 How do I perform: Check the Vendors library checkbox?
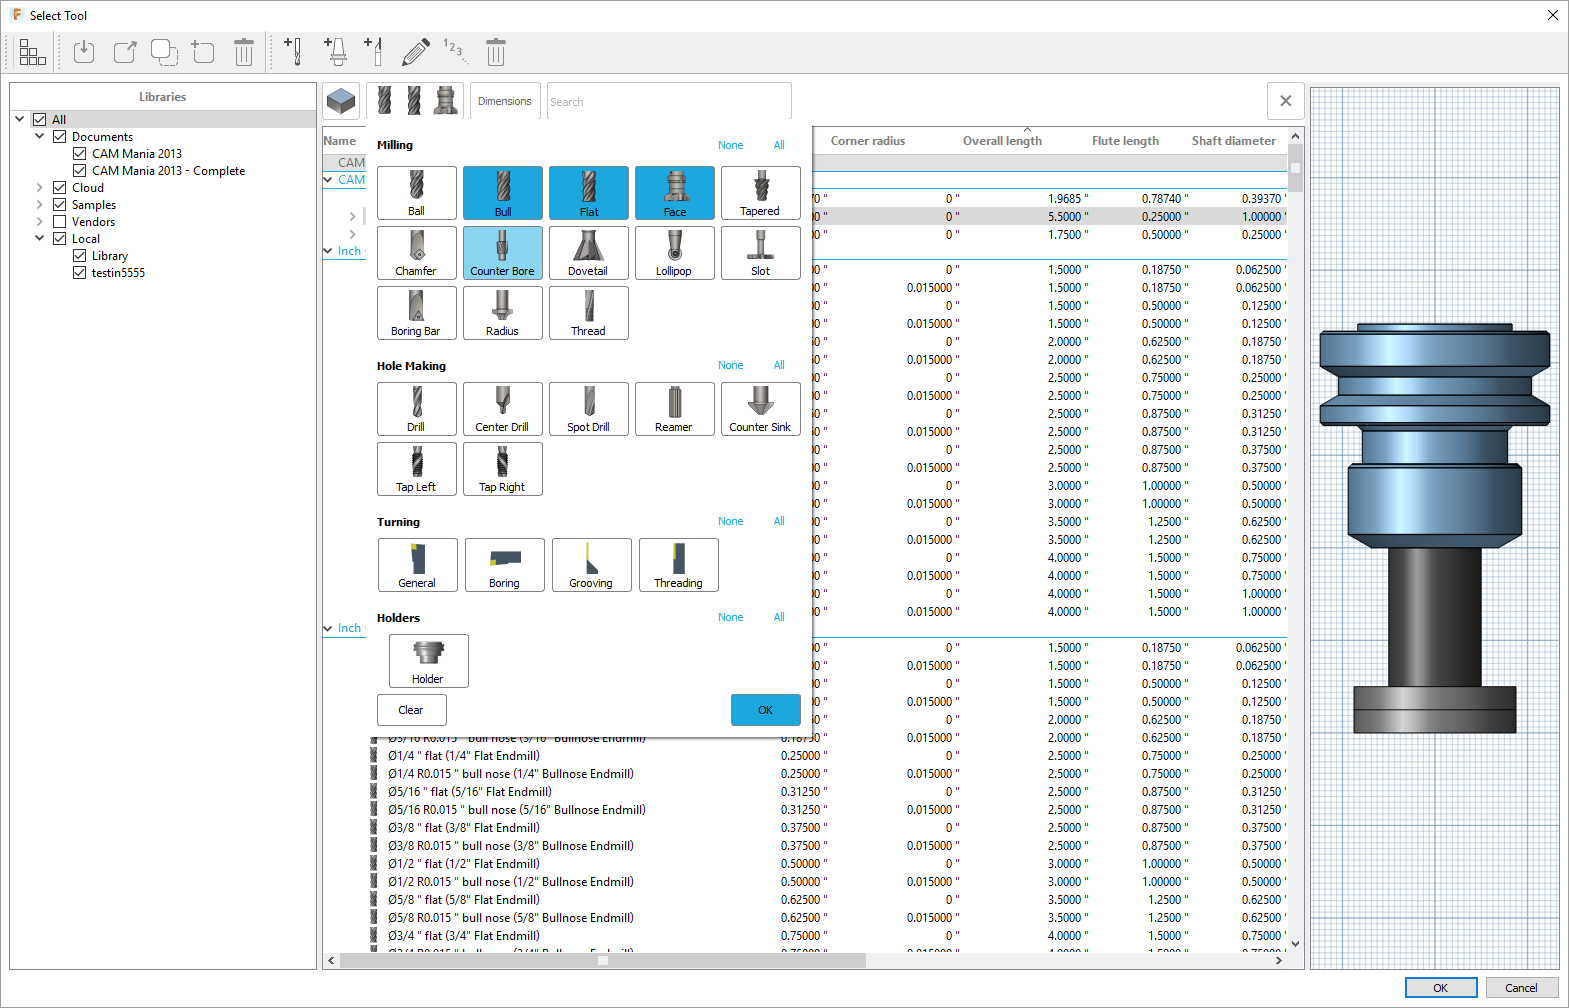point(60,221)
